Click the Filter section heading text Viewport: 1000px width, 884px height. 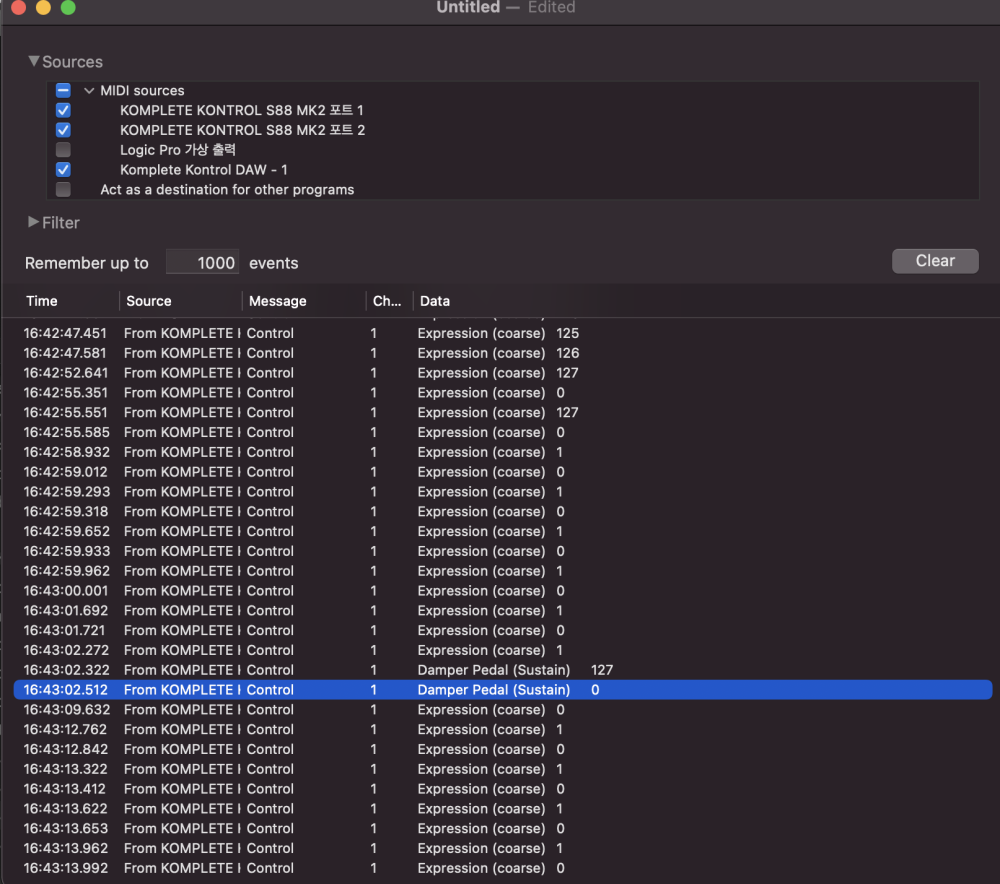pos(61,223)
